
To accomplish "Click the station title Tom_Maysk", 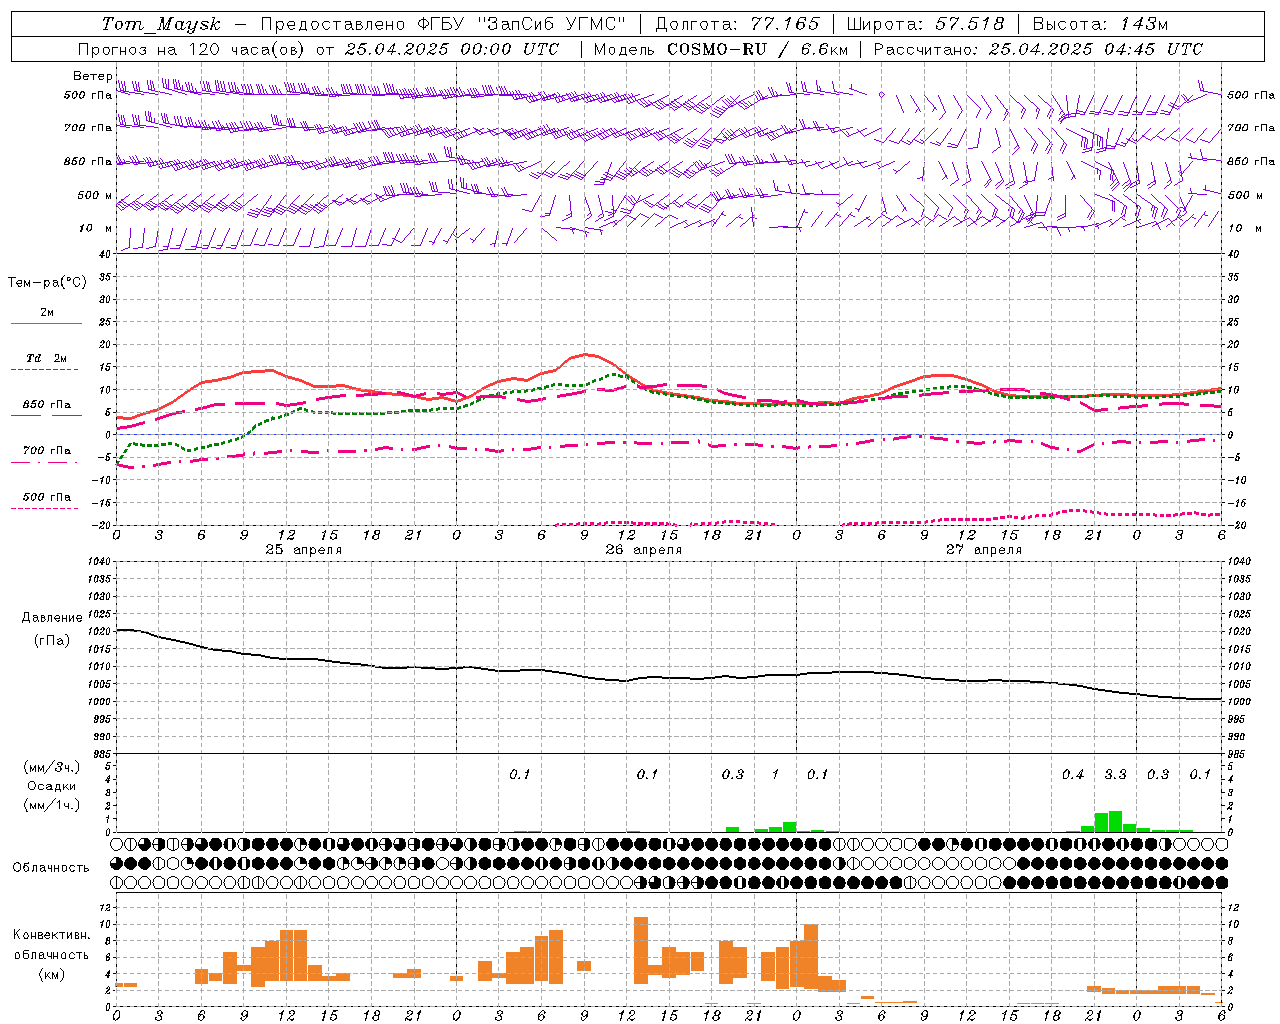I will pyautogui.click(x=161, y=24).
